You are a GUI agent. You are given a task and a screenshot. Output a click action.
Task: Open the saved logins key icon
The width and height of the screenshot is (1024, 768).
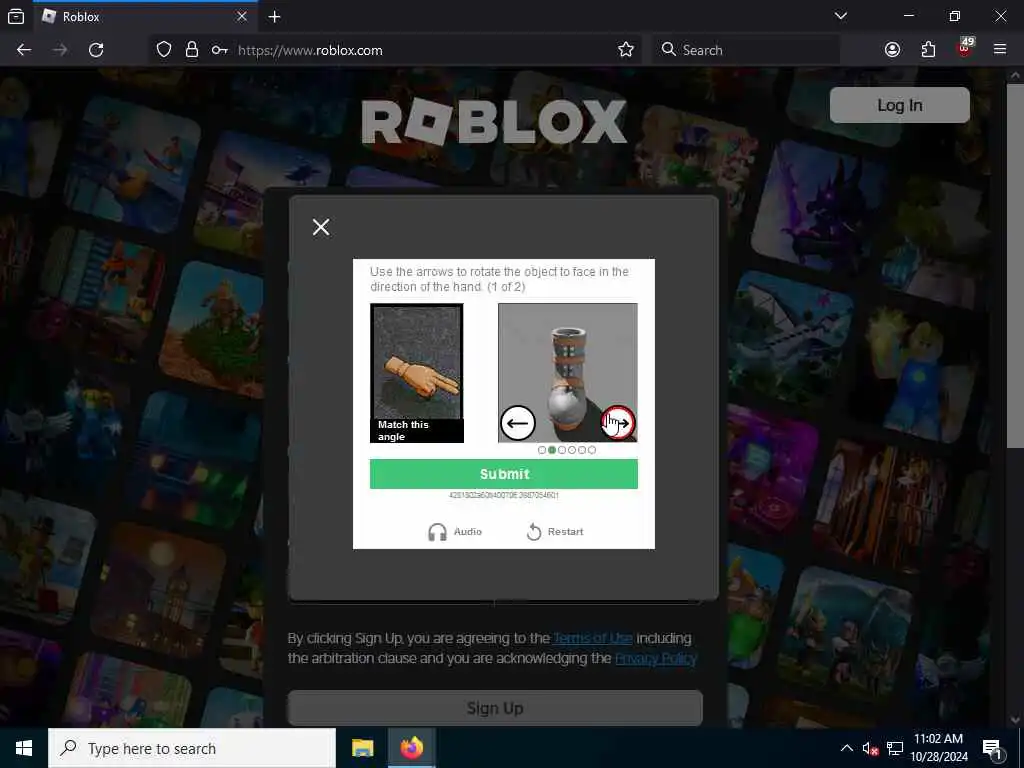pos(219,50)
